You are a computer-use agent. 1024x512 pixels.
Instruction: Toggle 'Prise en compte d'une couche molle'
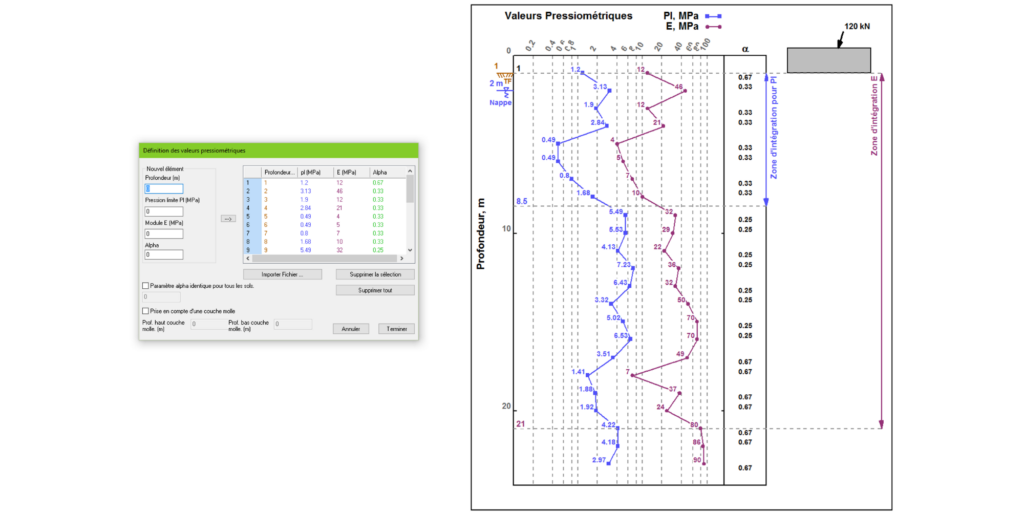point(146,311)
